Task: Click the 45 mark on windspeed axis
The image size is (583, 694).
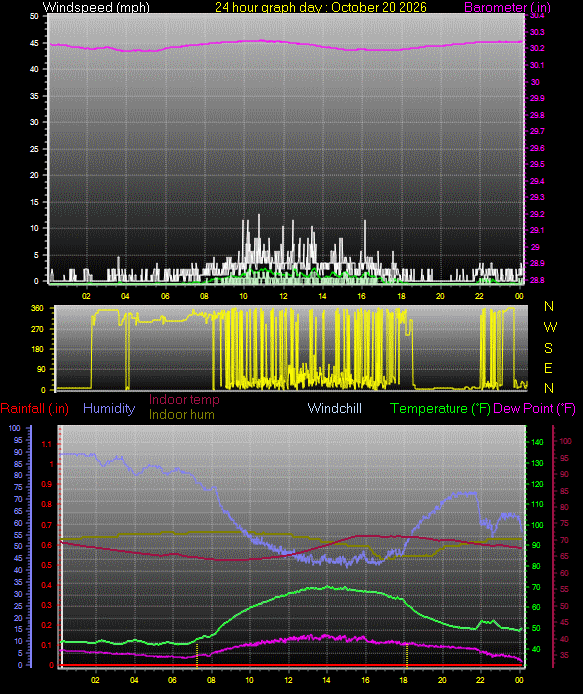Action: pyautogui.click(x=34, y=43)
